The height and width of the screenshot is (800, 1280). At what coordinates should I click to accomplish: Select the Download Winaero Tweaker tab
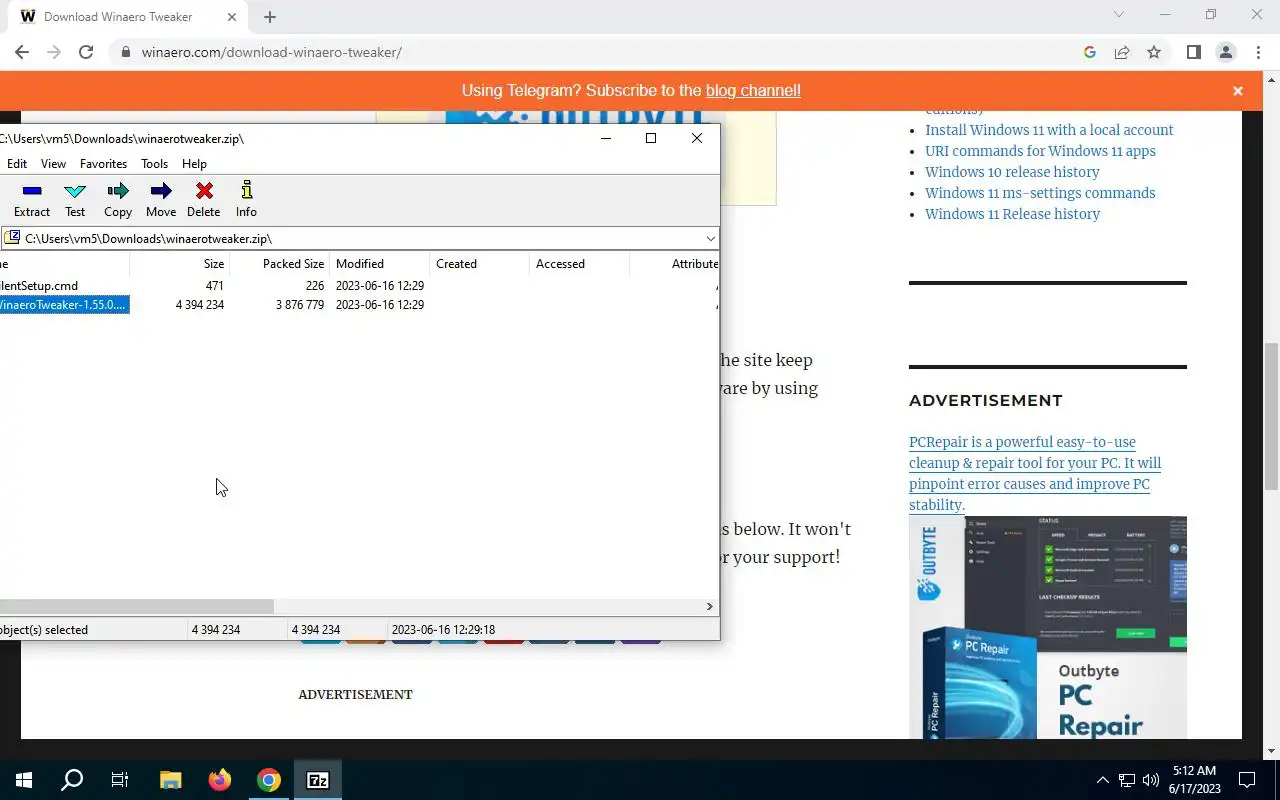tap(126, 17)
